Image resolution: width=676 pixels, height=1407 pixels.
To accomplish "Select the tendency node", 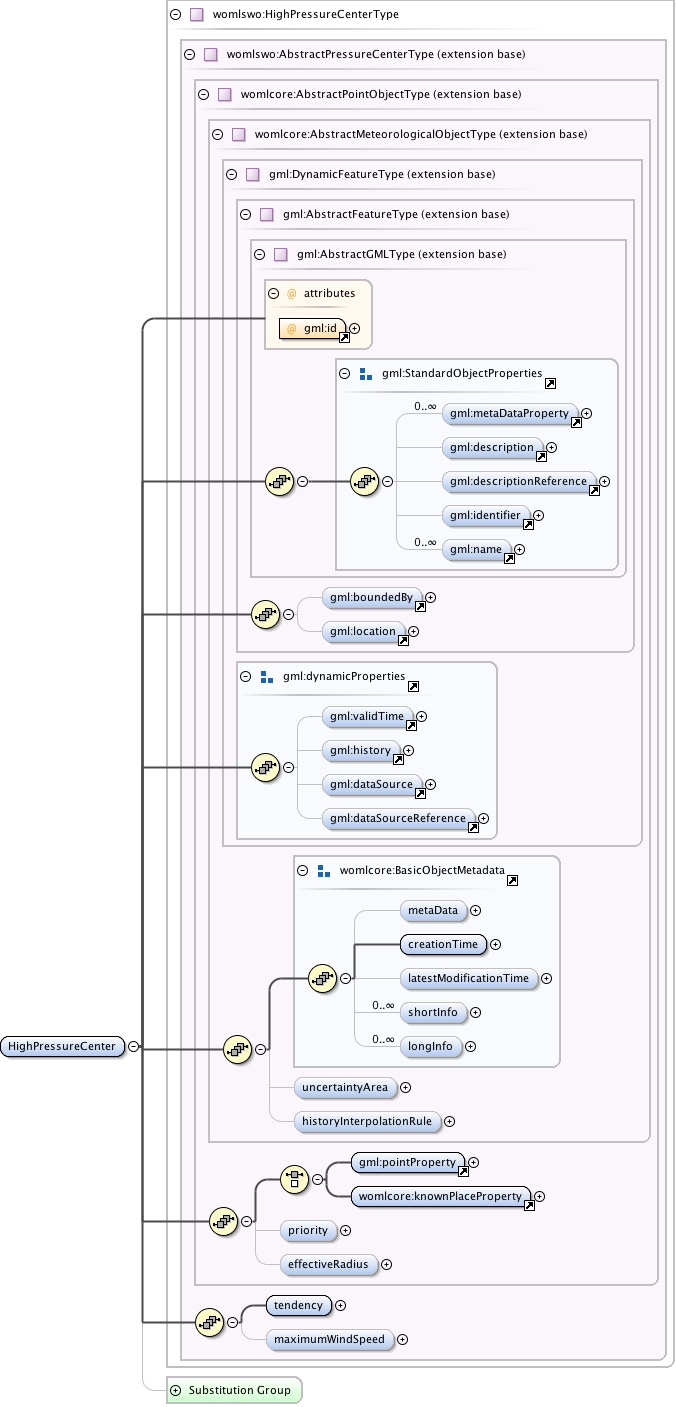I will (x=298, y=1306).
